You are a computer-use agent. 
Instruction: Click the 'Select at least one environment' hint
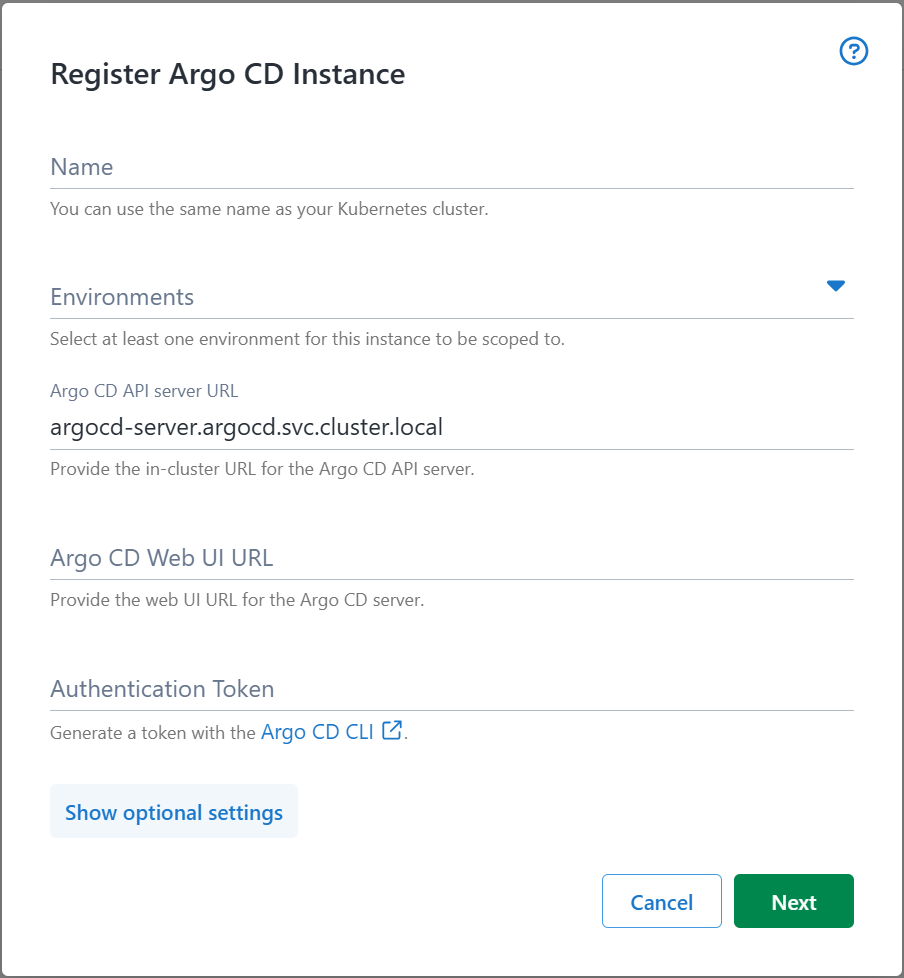pos(307,339)
